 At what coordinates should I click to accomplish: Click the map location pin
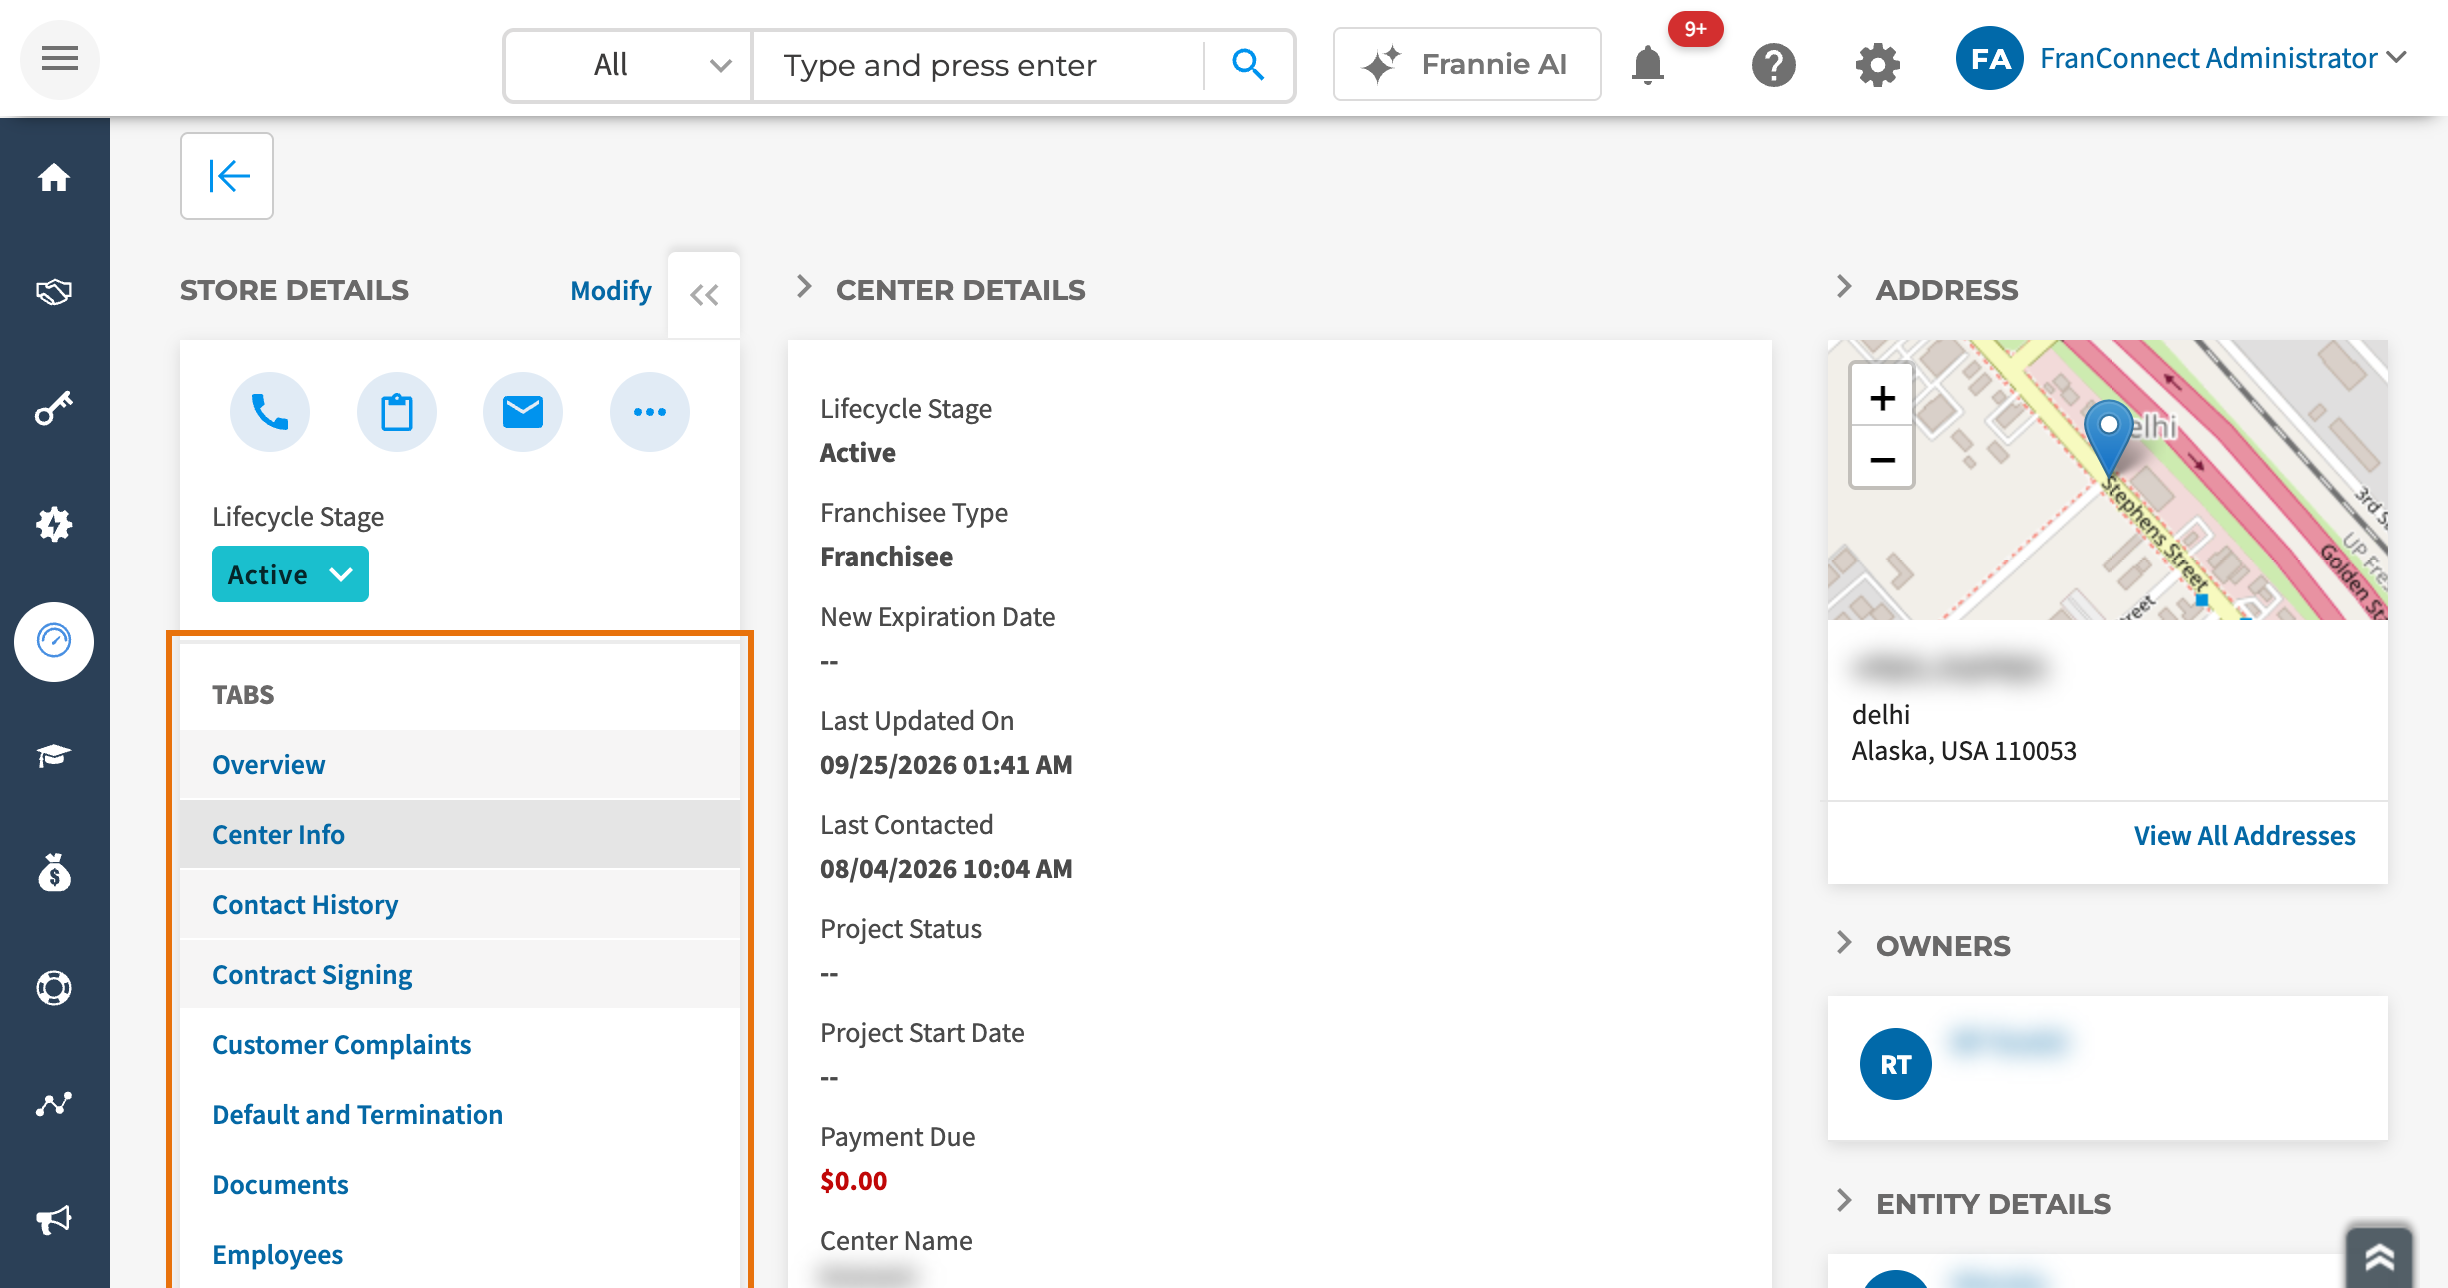[x=2108, y=438]
